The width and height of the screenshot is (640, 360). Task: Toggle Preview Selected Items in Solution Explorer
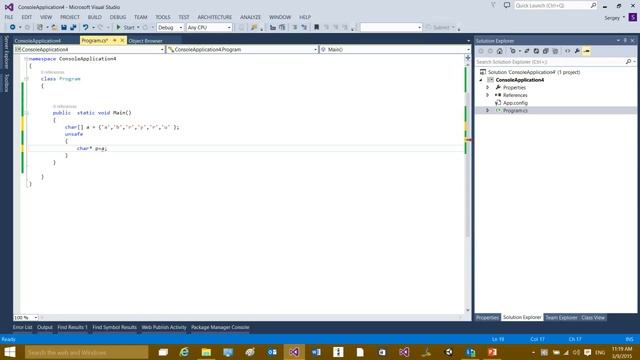(587, 51)
